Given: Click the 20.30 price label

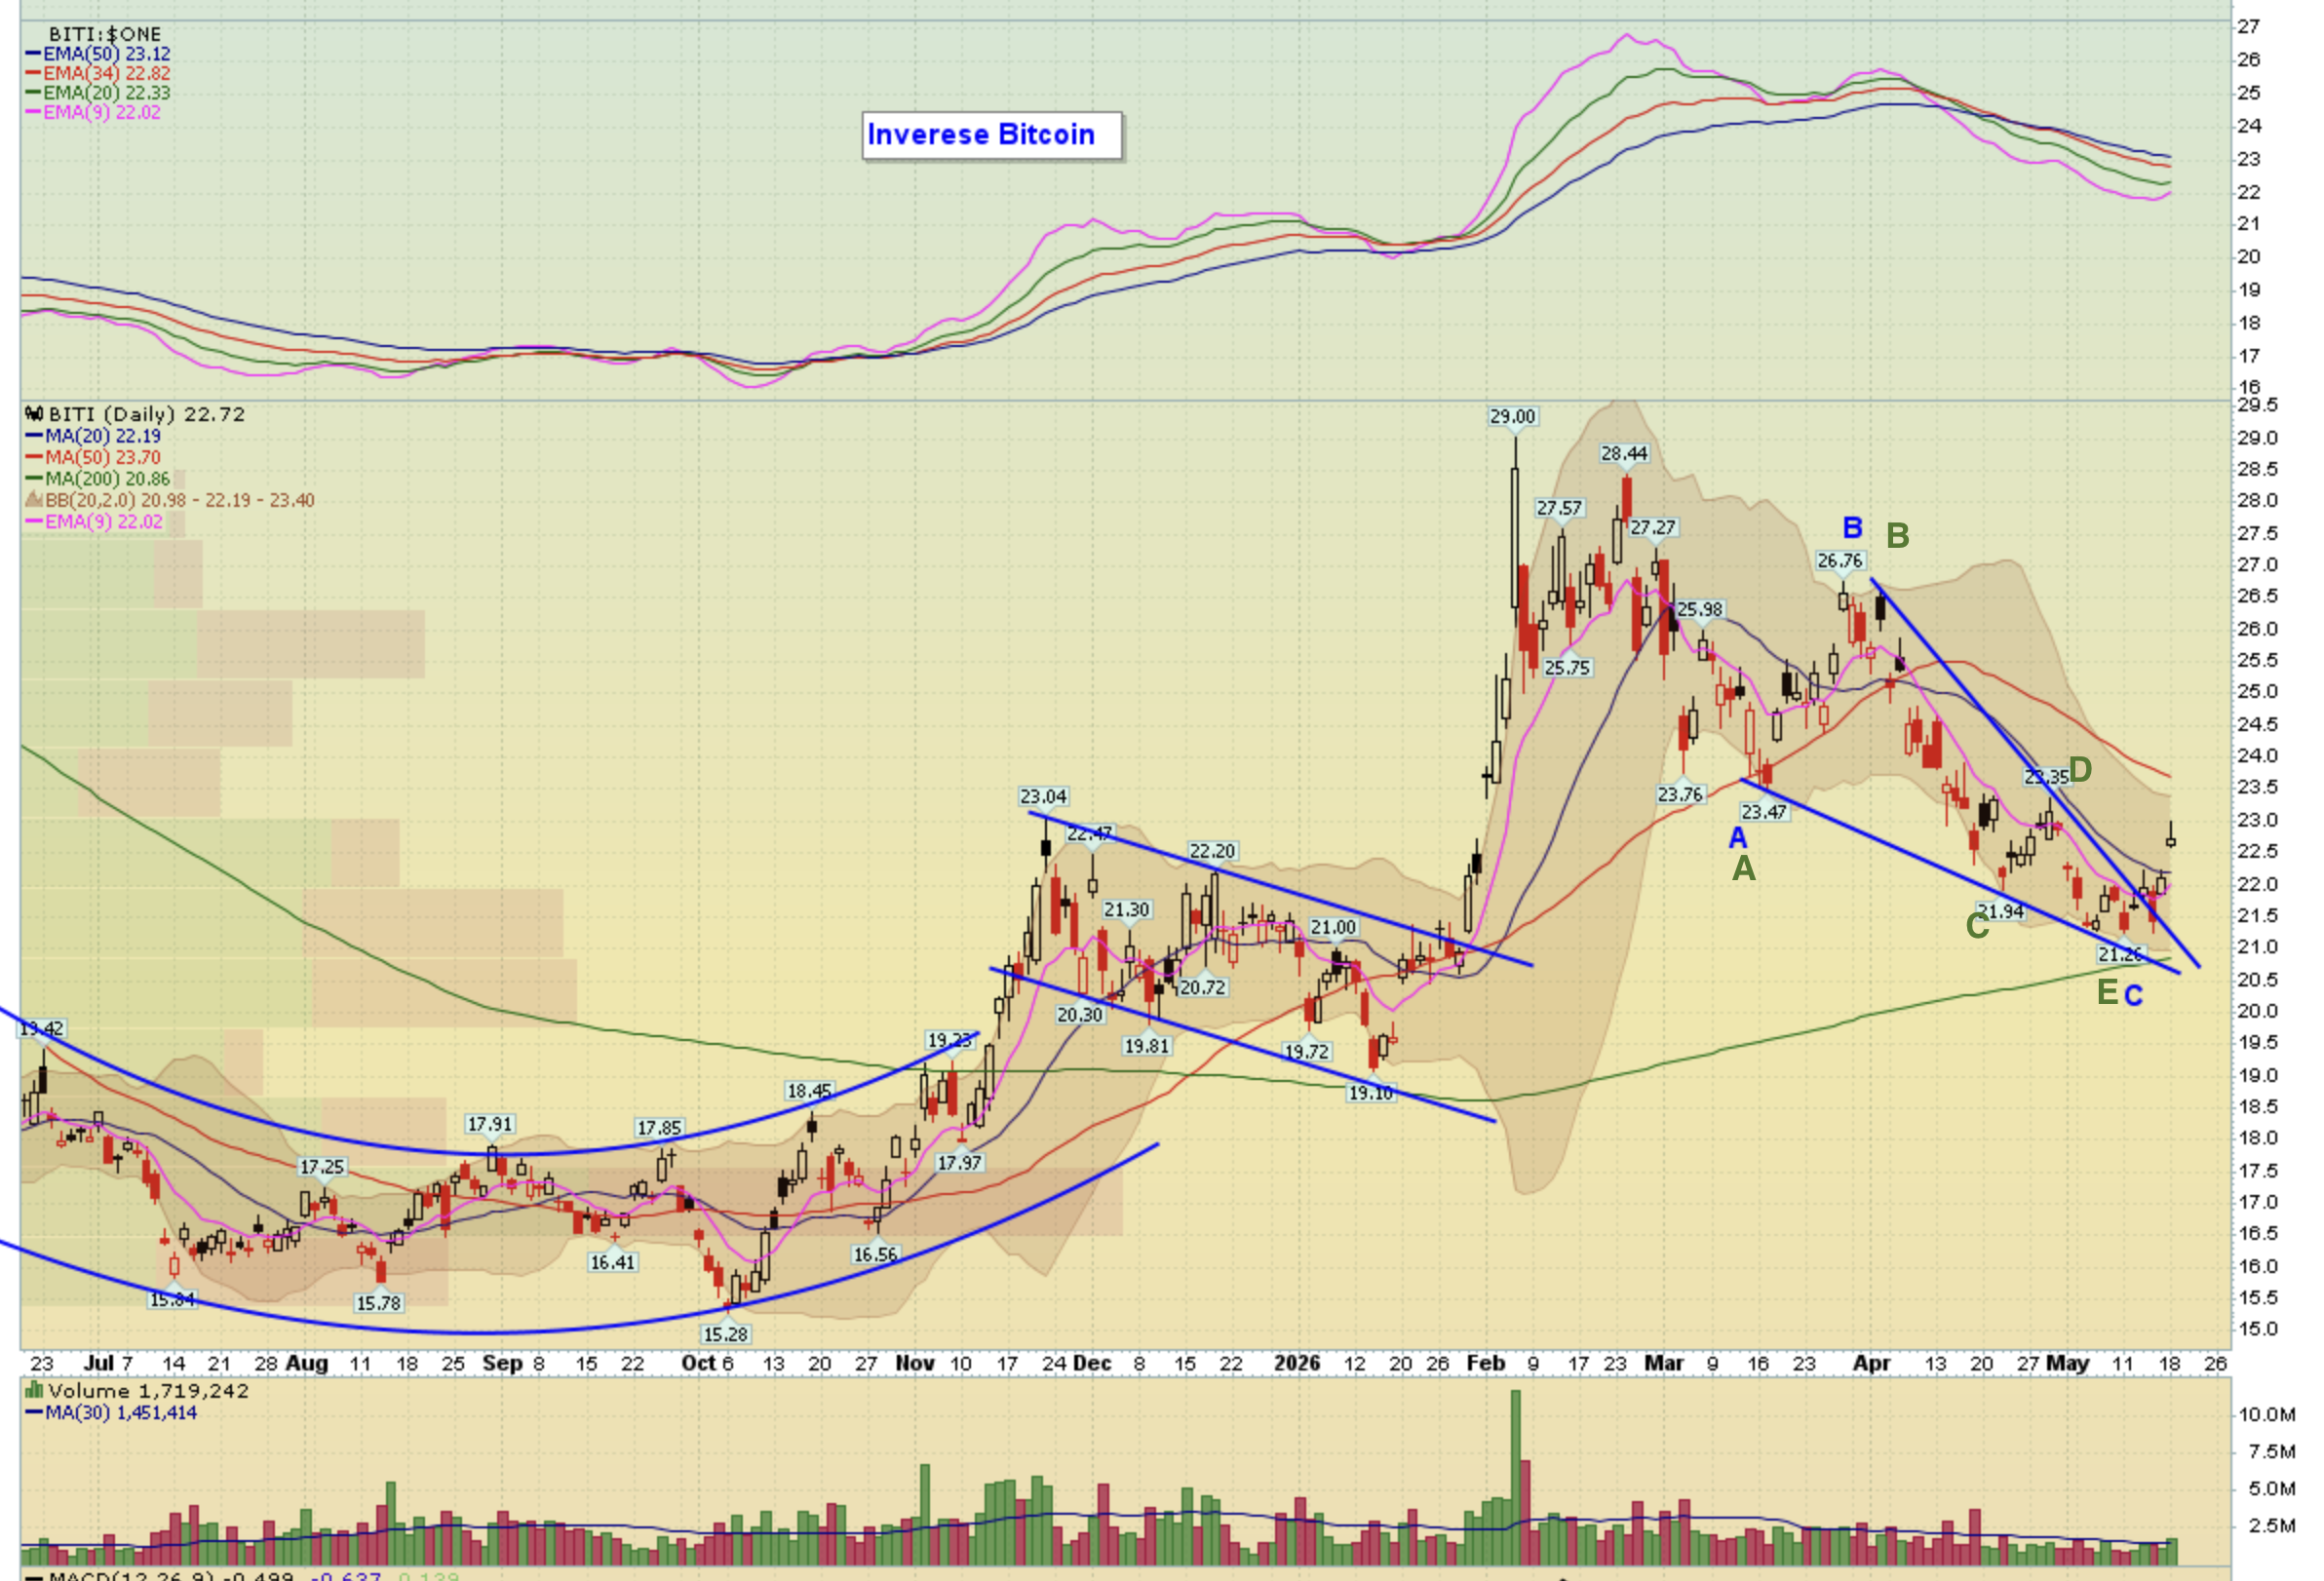Looking at the screenshot, I should [1080, 1014].
